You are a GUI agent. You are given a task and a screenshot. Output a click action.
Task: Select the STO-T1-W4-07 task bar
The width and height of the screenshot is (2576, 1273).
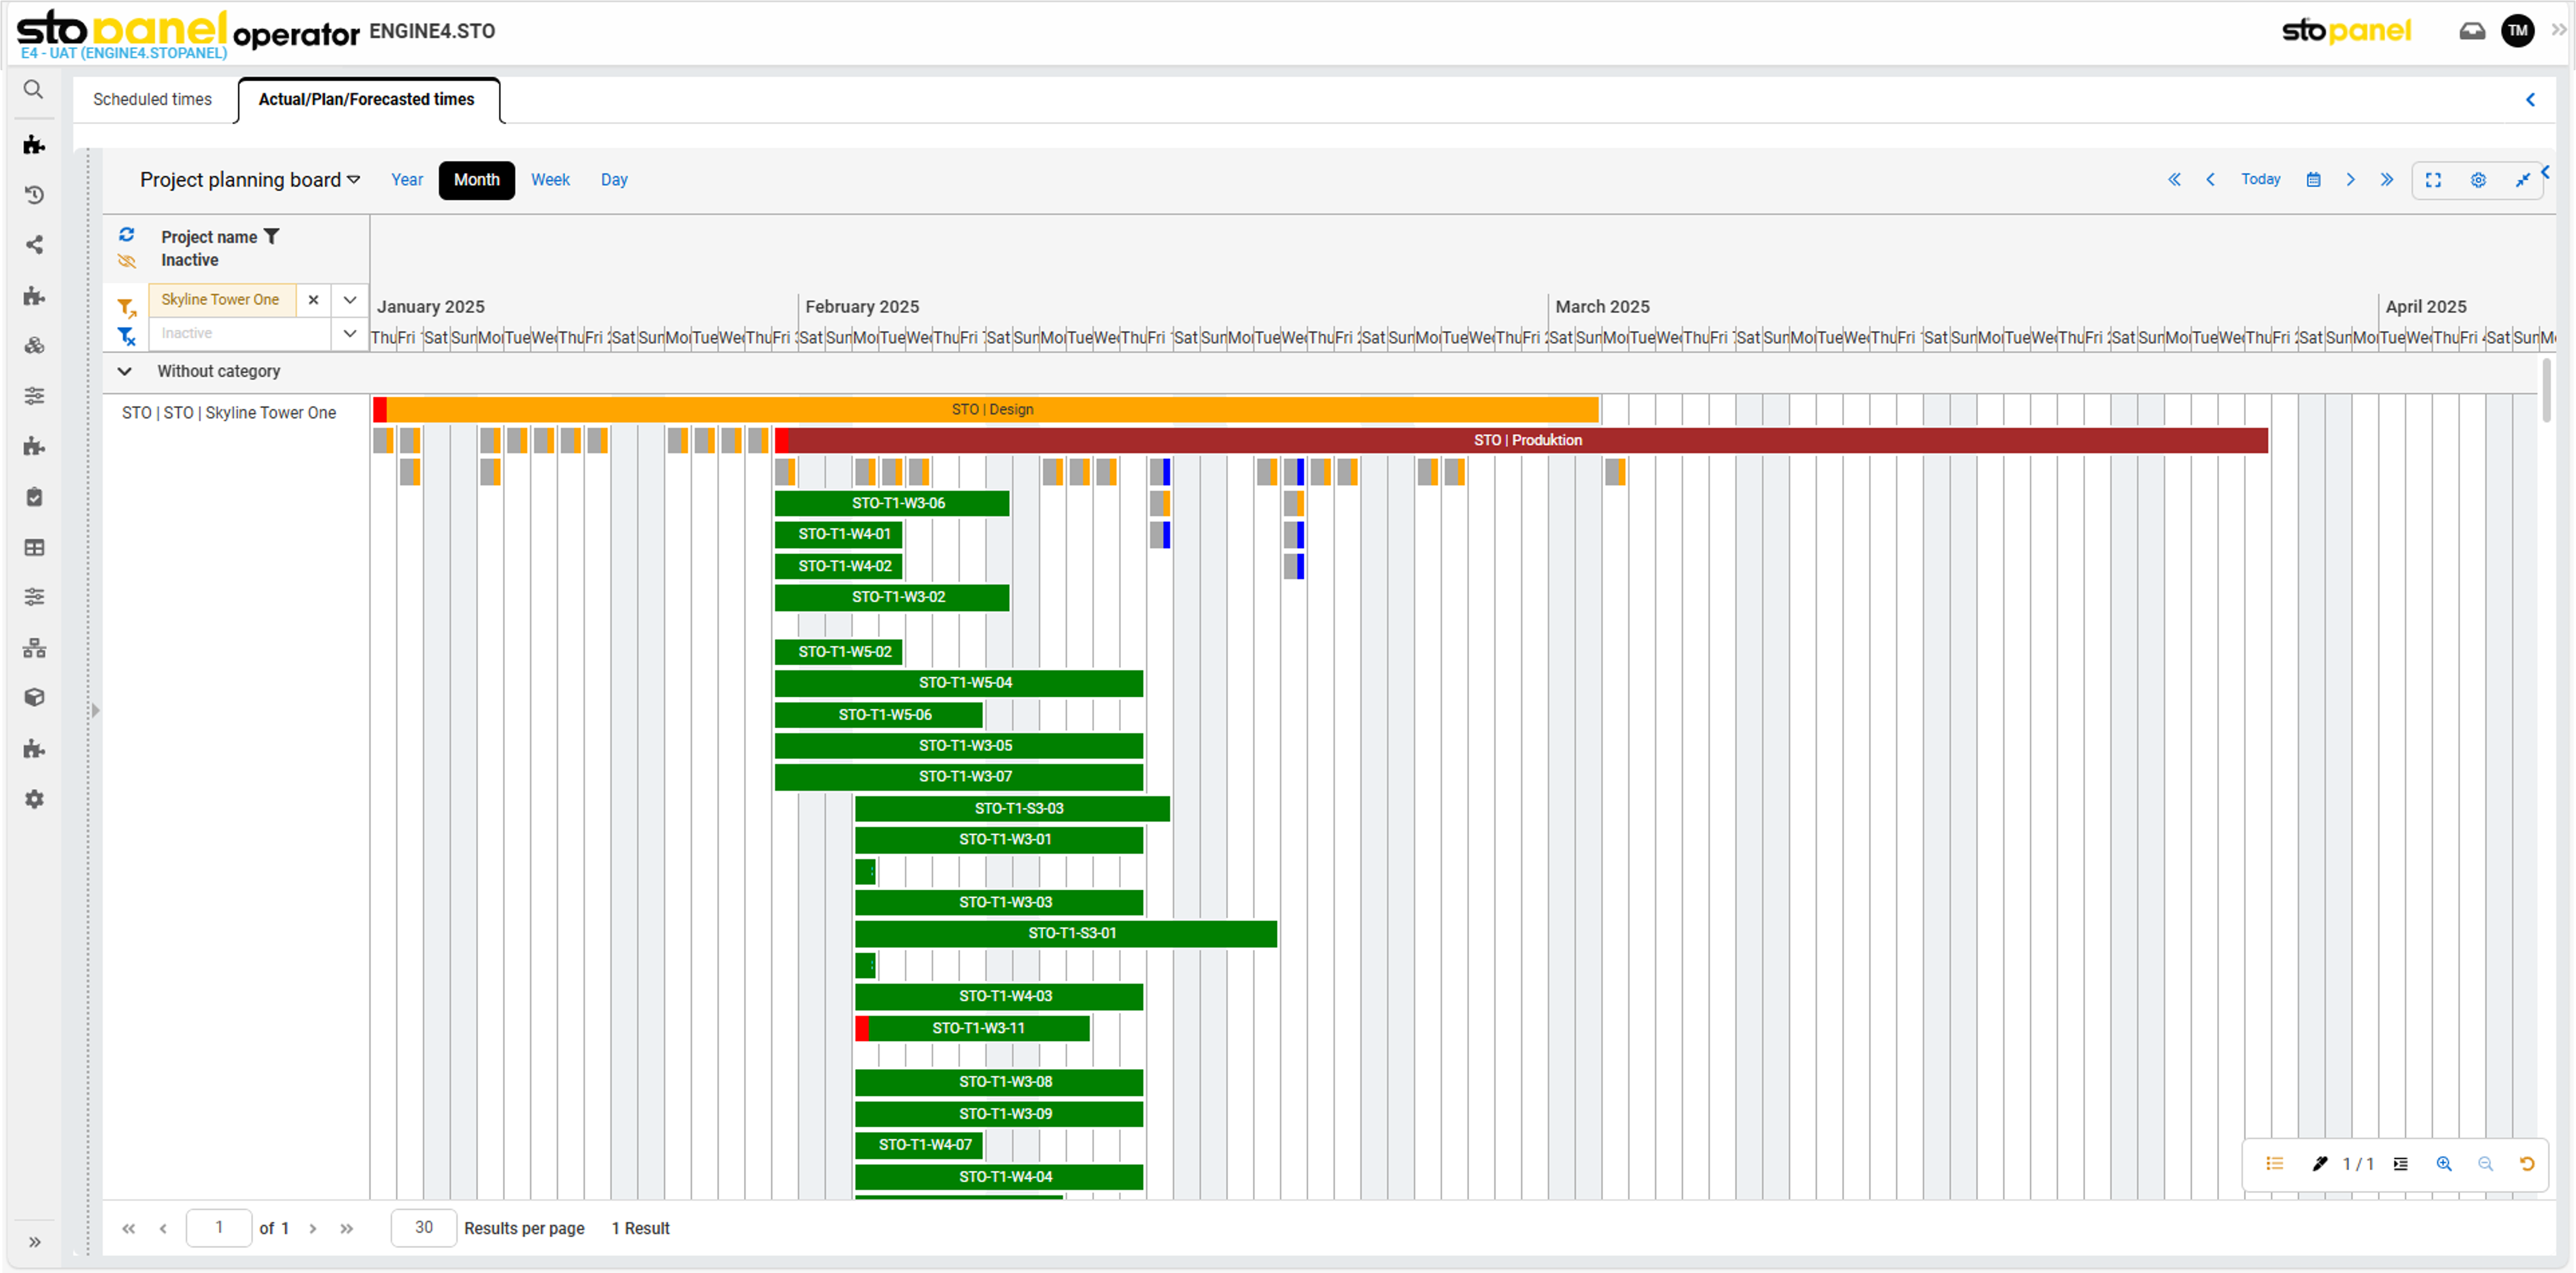pyautogui.click(x=919, y=1145)
